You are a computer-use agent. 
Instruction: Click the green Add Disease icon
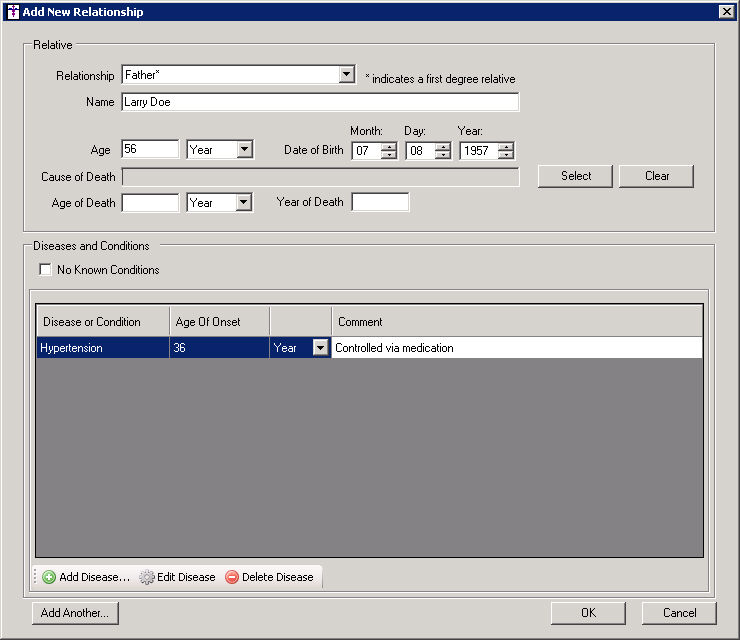coord(49,577)
